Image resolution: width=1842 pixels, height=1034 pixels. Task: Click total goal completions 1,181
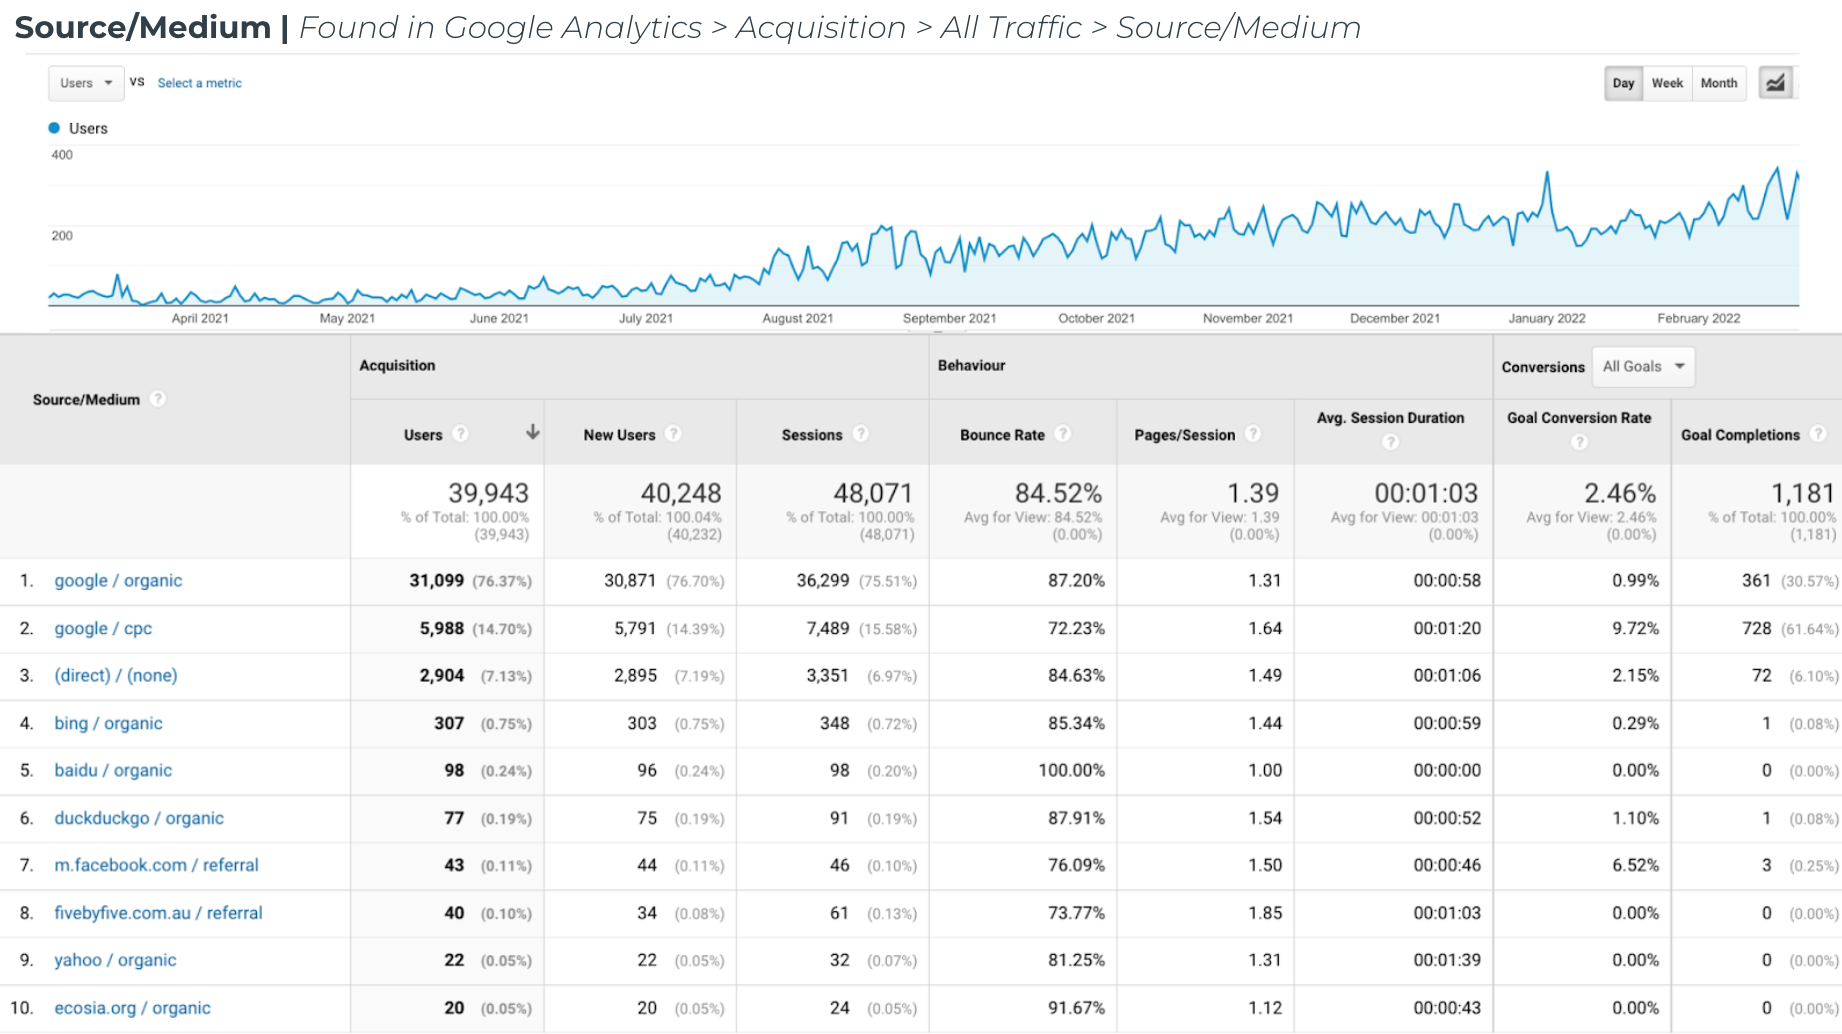coord(1803,493)
